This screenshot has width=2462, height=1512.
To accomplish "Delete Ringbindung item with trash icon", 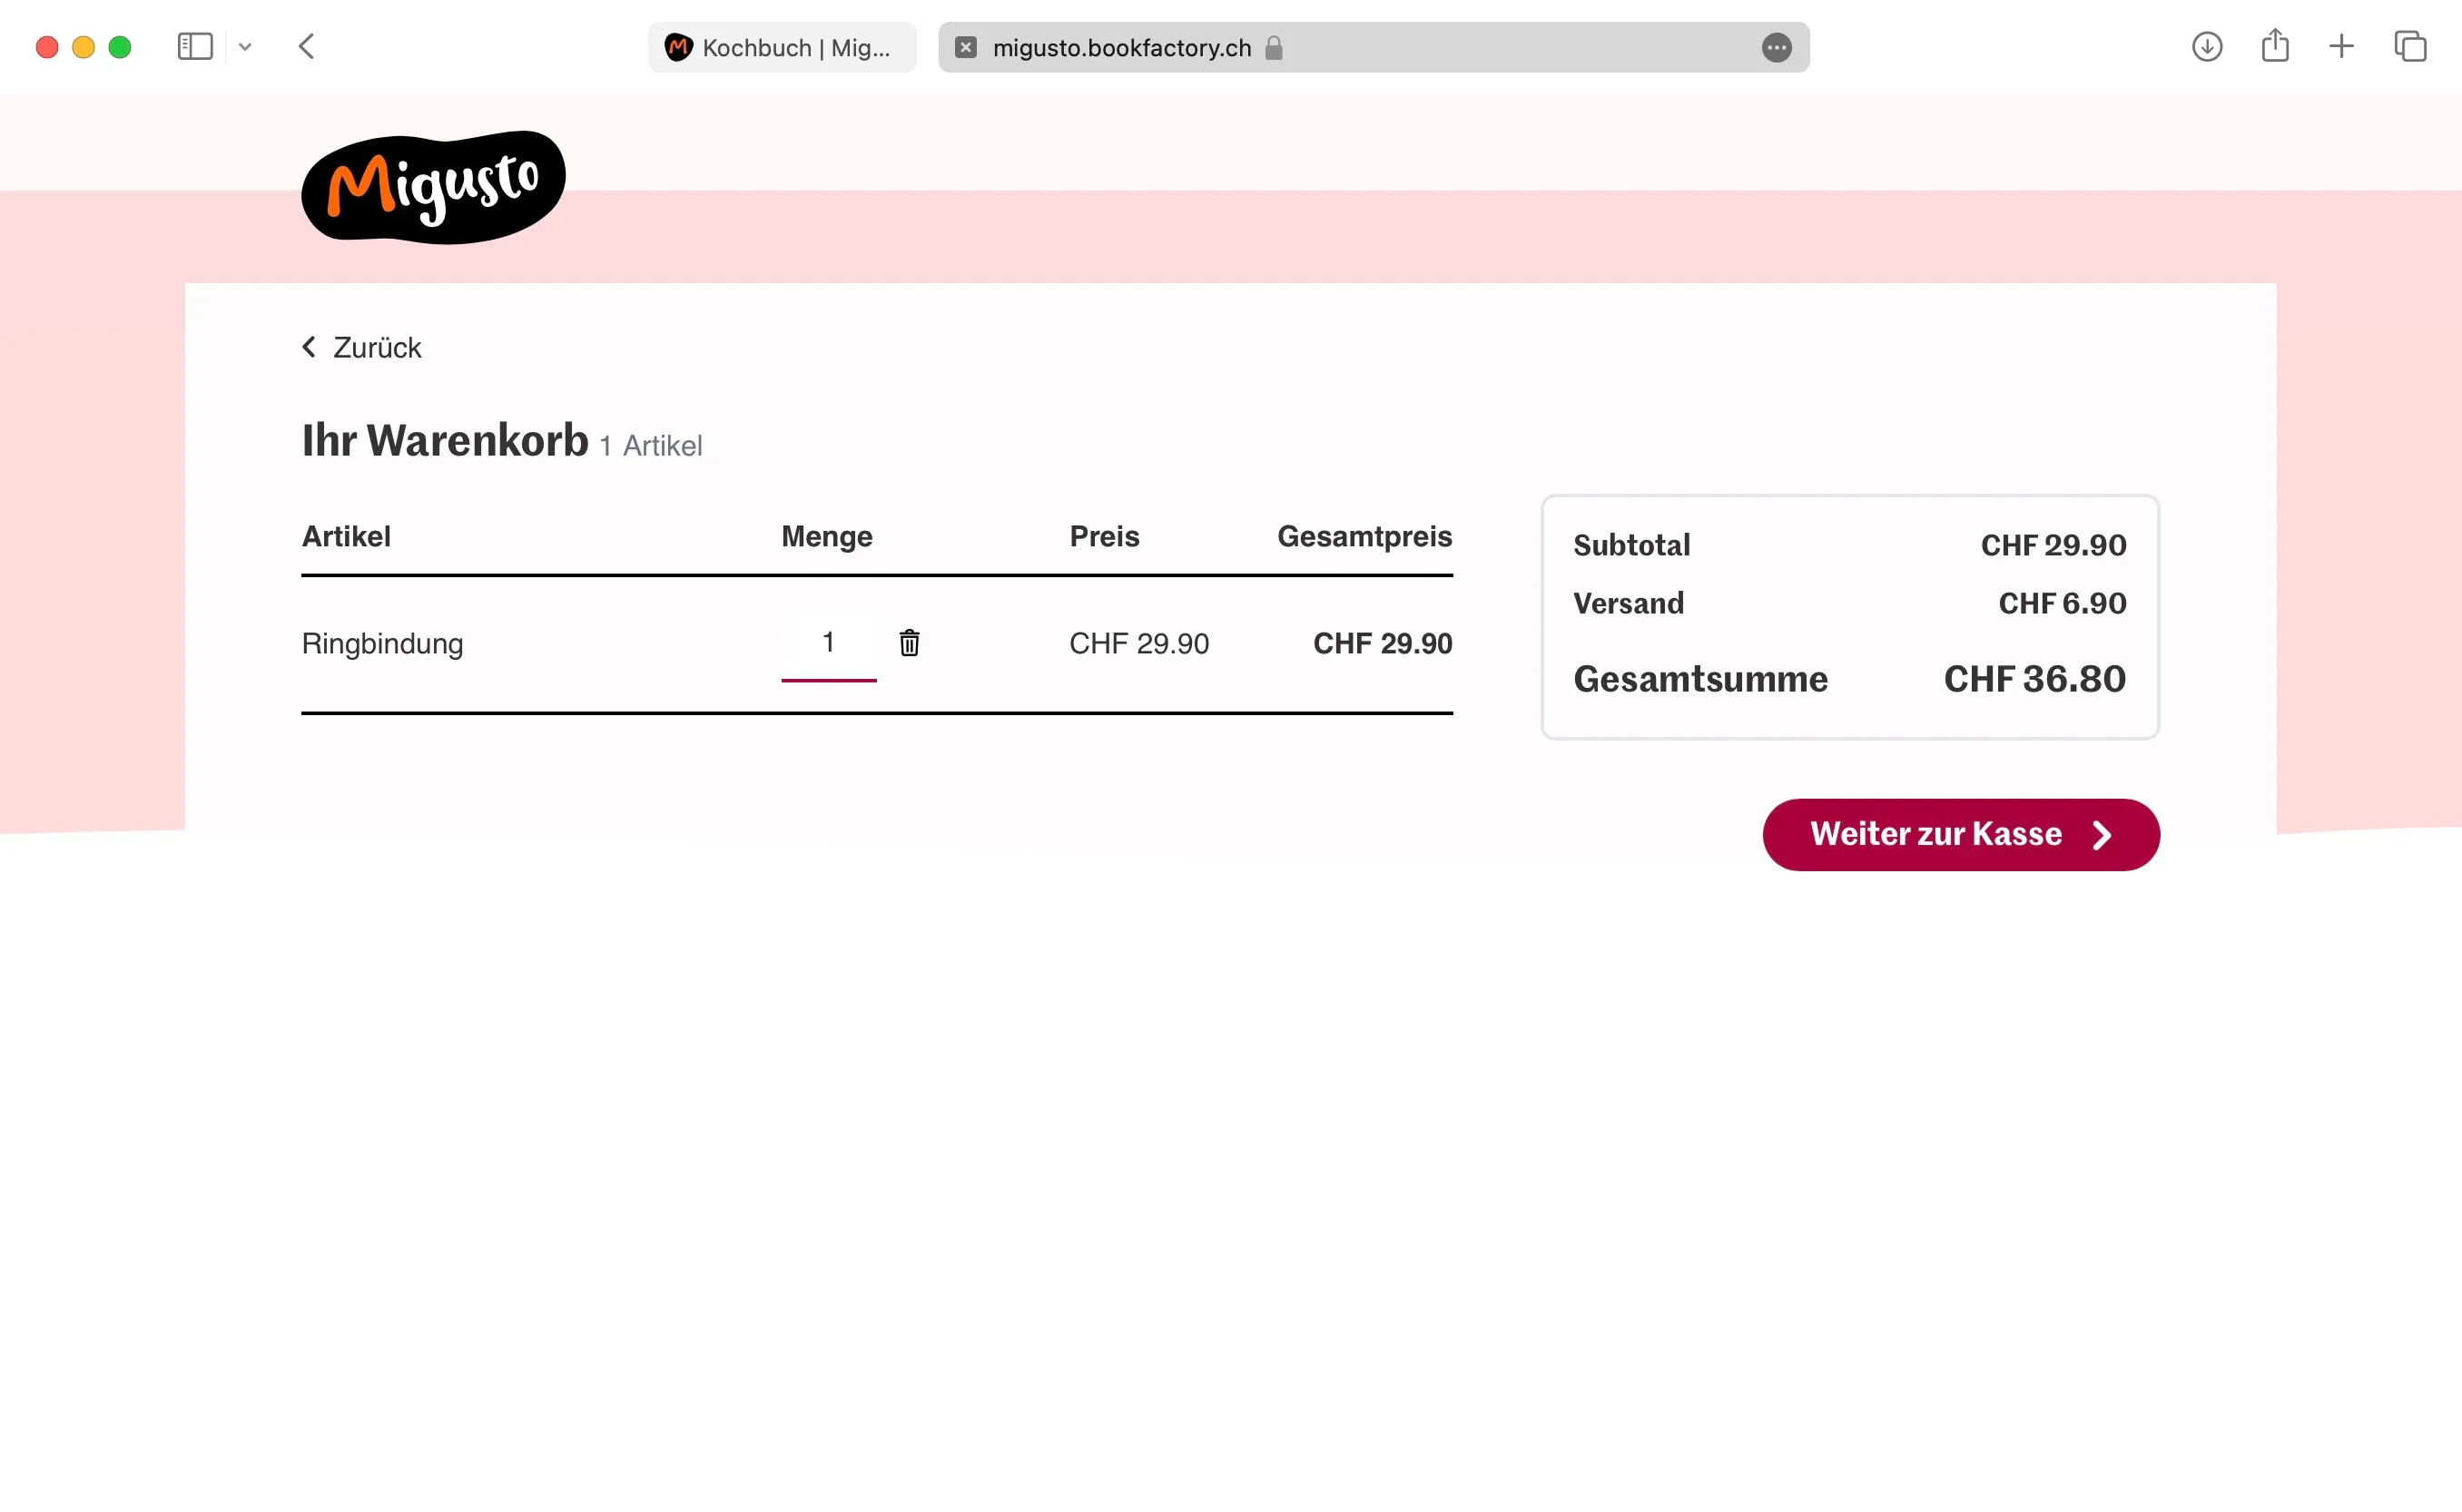I will 909,642.
